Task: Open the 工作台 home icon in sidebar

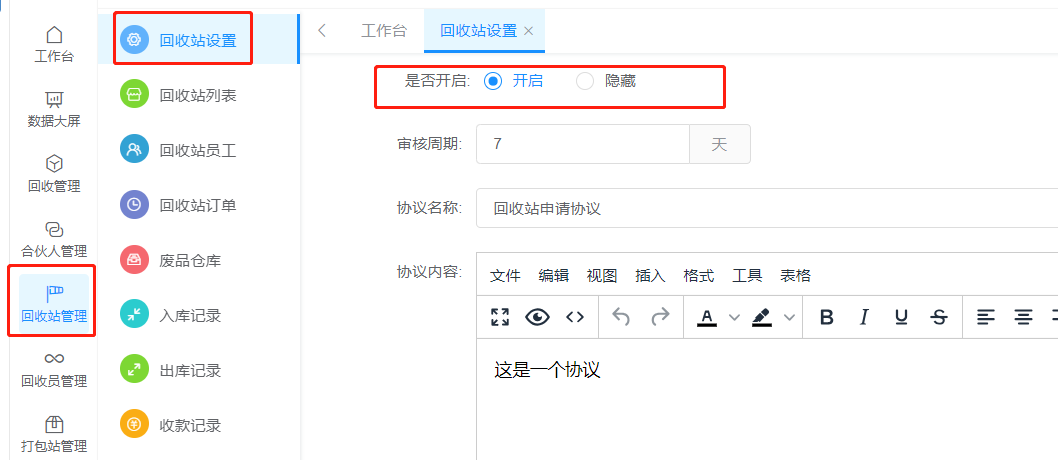Action: [x=54, y=34]
